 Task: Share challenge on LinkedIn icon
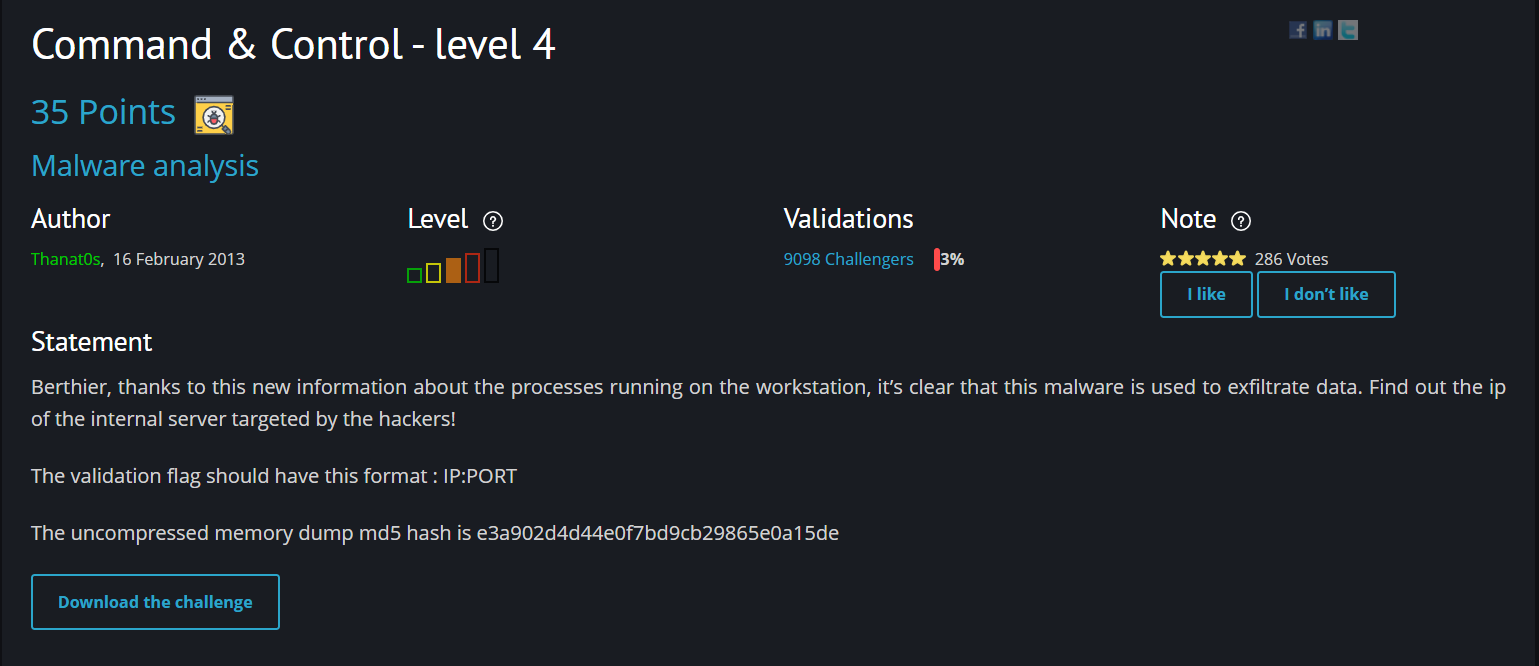pyautogui.click(x=1323, y=30)
